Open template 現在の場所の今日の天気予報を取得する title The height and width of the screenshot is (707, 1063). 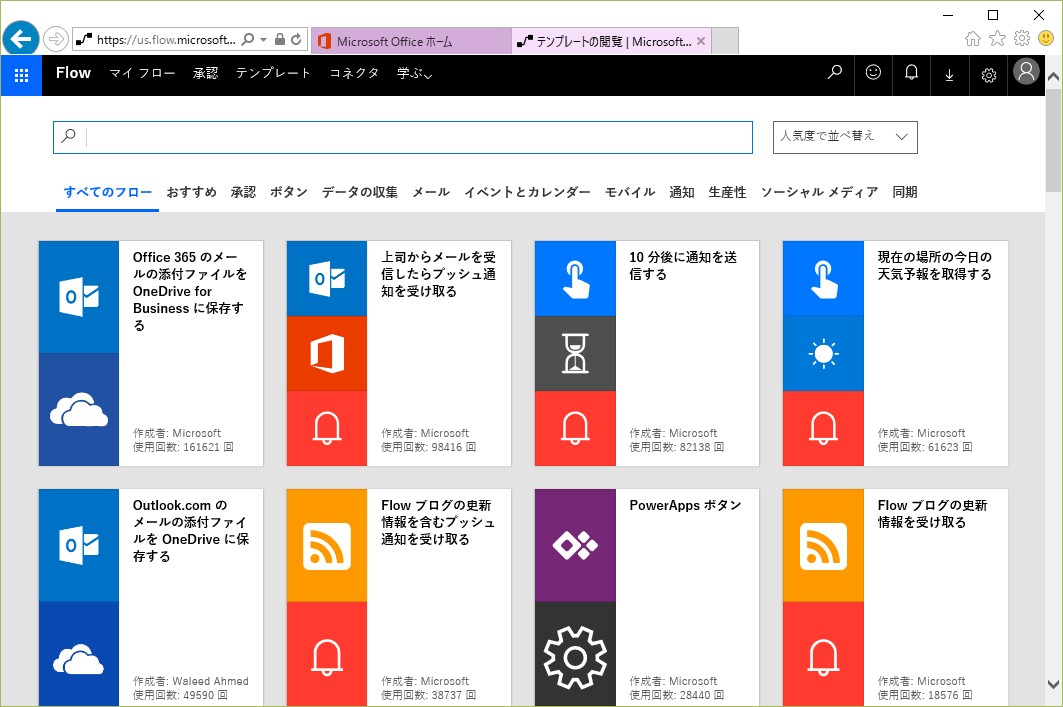click(x=935, y=266)
